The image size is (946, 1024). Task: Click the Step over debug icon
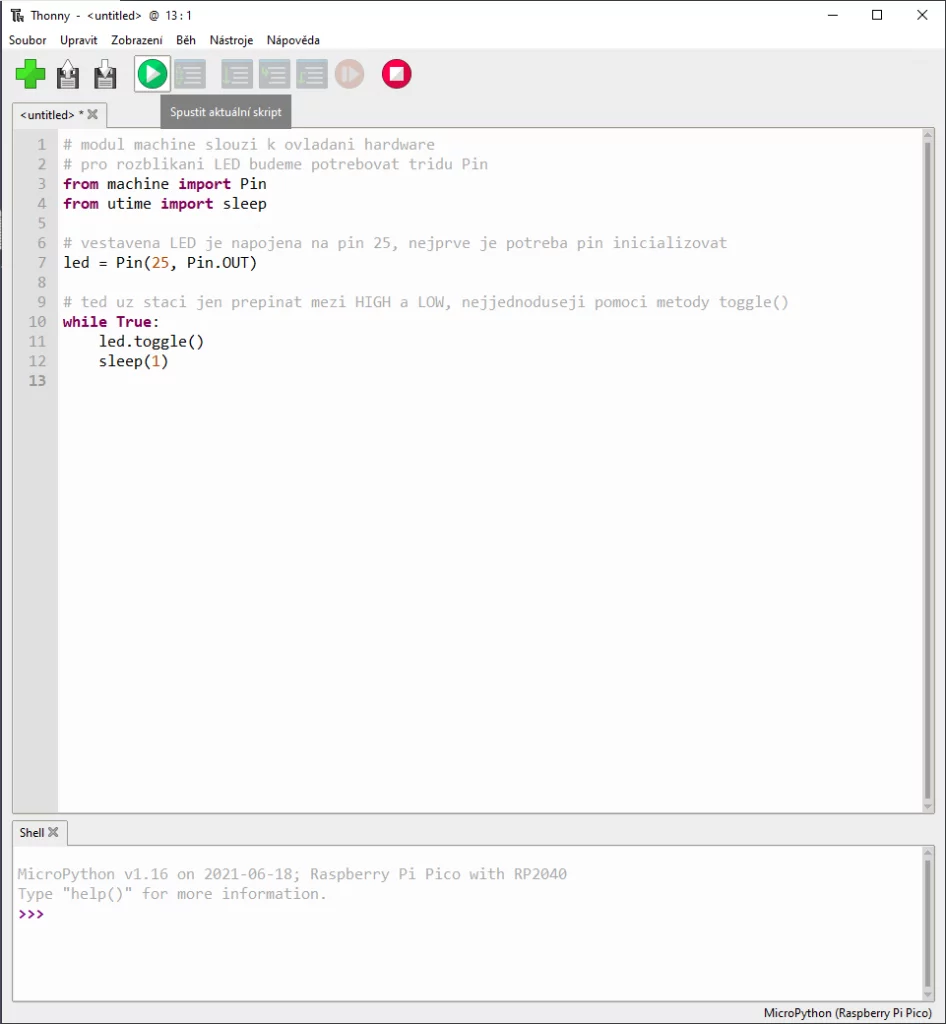pyautogui.click(x=236, y=74)
